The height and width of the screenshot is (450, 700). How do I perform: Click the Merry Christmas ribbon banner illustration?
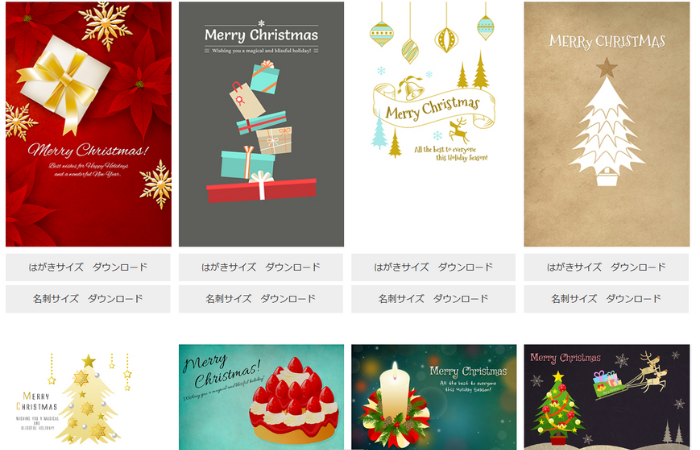click(x=433, y=108)
